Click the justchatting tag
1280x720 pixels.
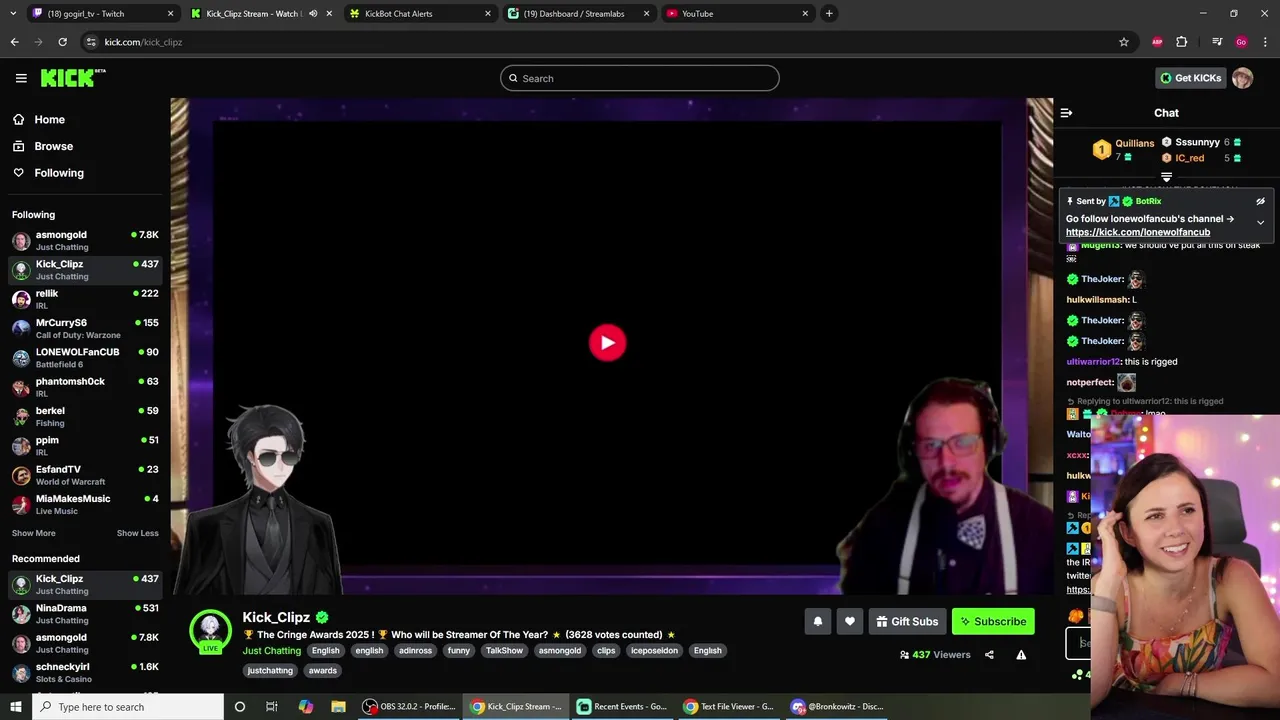[270, 671]
